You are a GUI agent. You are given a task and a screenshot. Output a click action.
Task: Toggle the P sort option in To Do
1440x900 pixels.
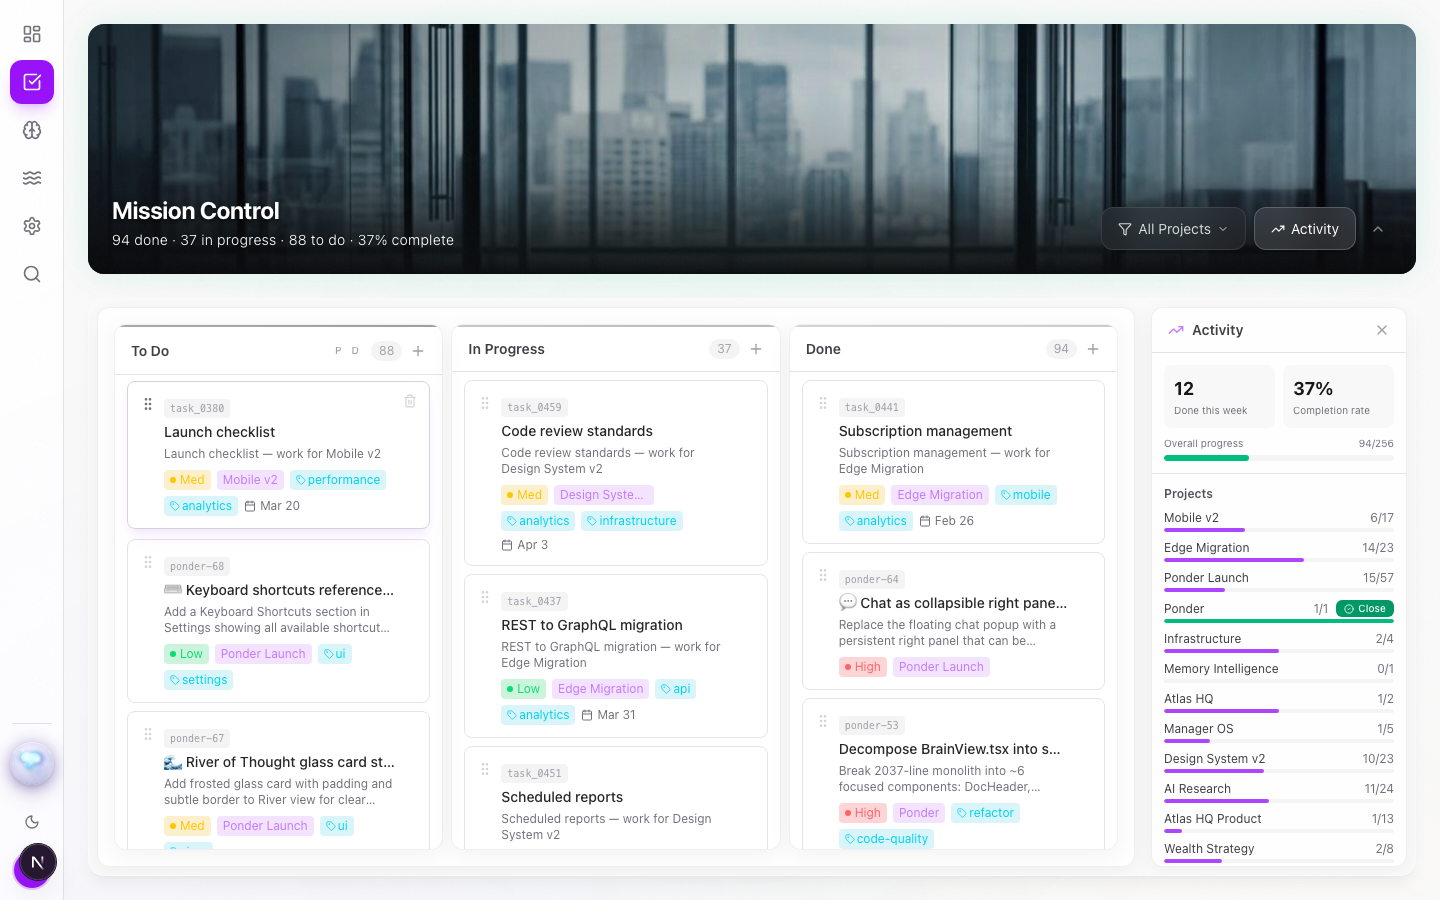pos(338,351)
